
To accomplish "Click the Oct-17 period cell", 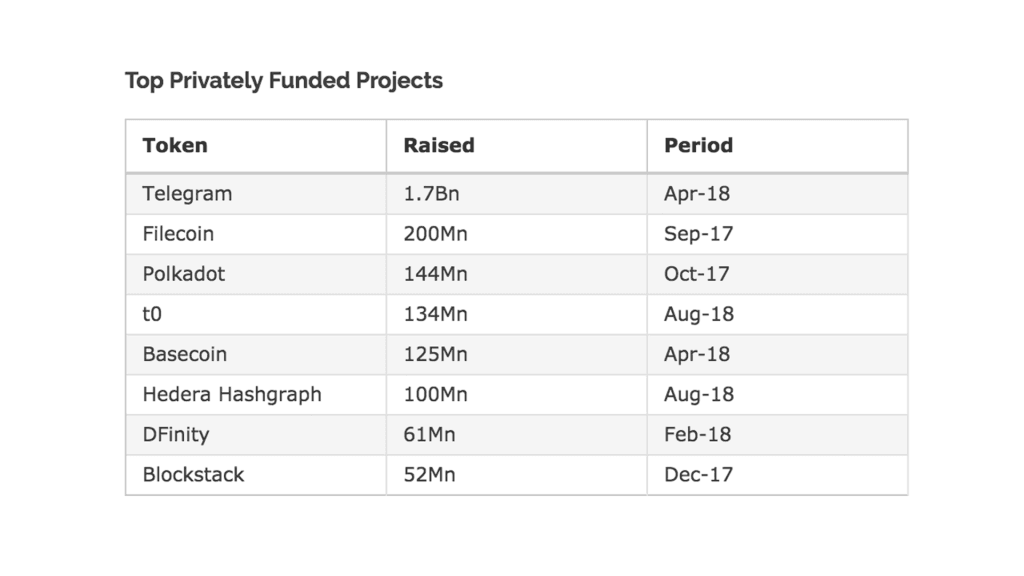I will pos(696,274).
